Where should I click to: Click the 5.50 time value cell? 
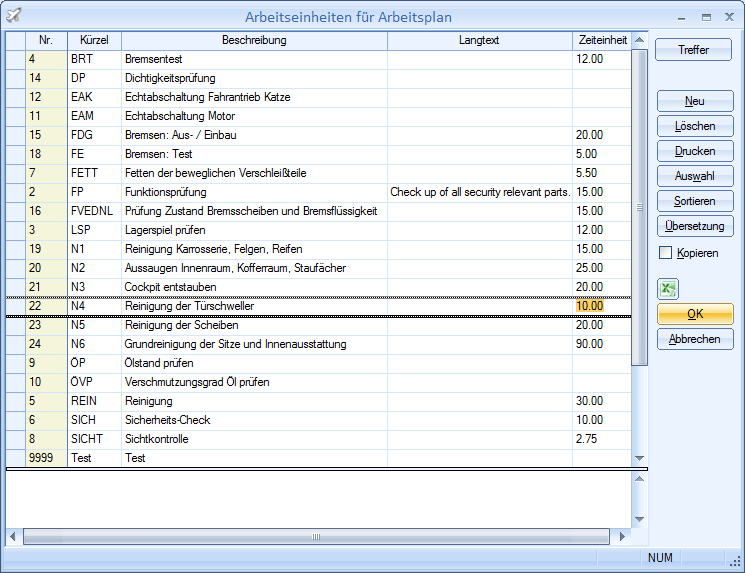602,173
